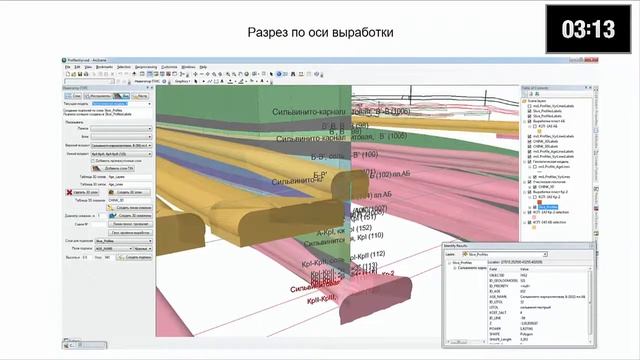
Task: Click the Add Data icon
Action: click(134, 74)
